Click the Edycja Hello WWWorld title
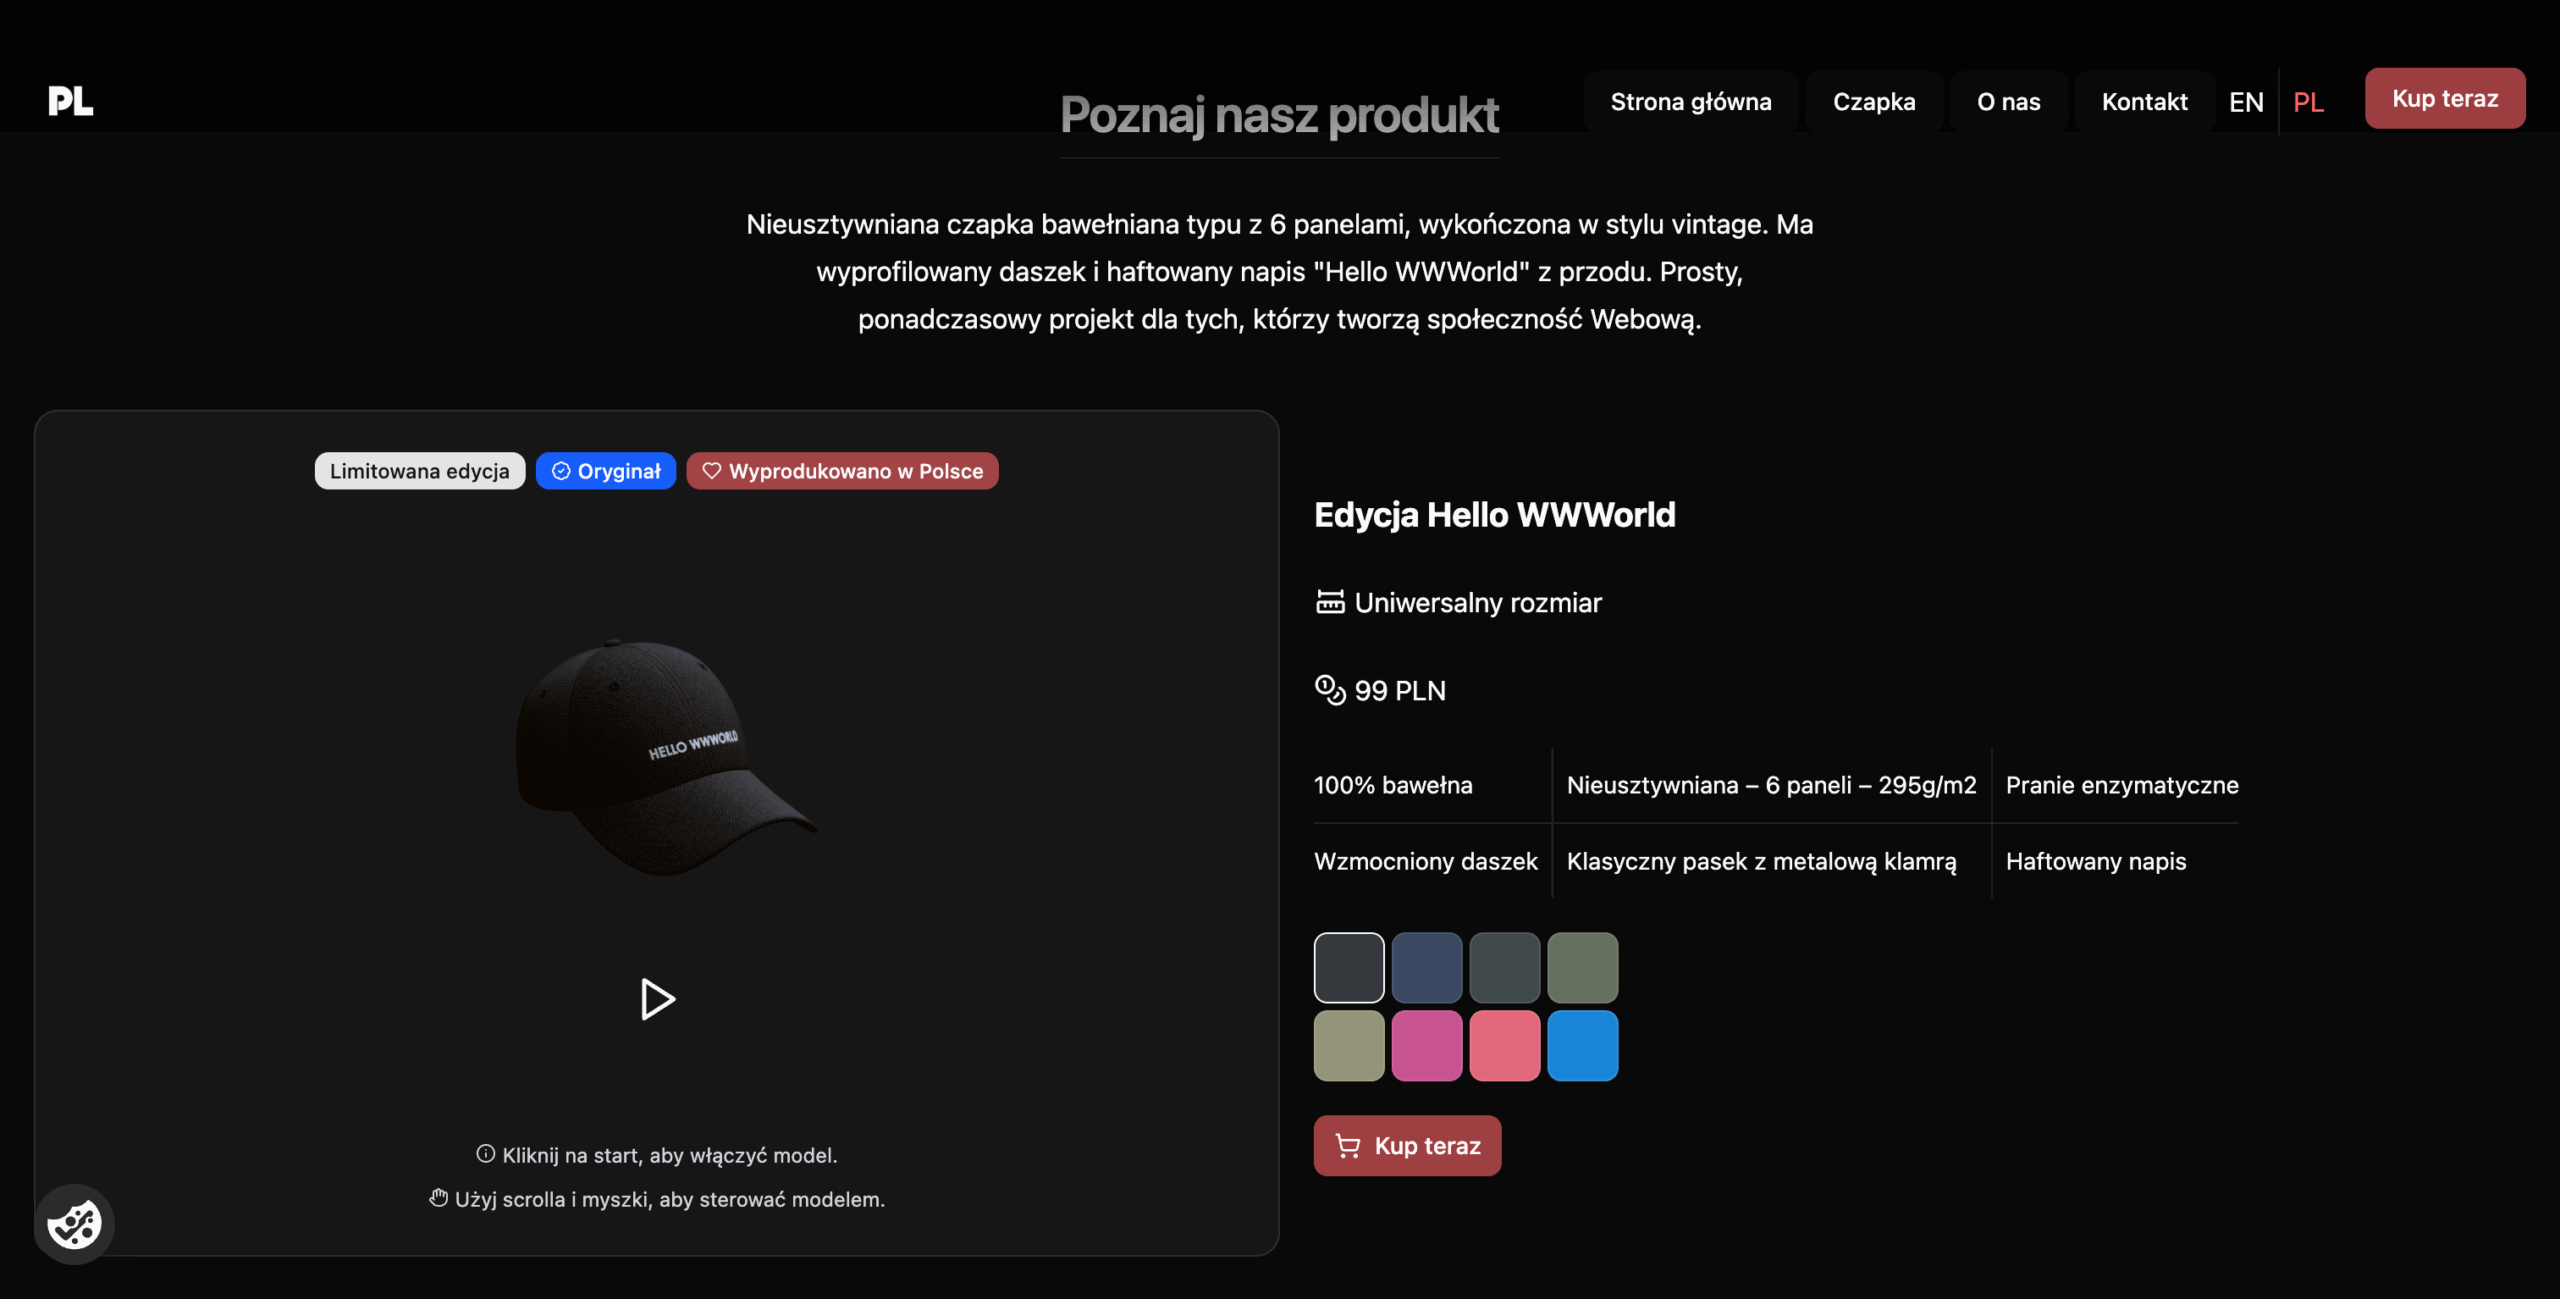The width and height of the screenshot is (2560, 1299). pos(1495,515)
